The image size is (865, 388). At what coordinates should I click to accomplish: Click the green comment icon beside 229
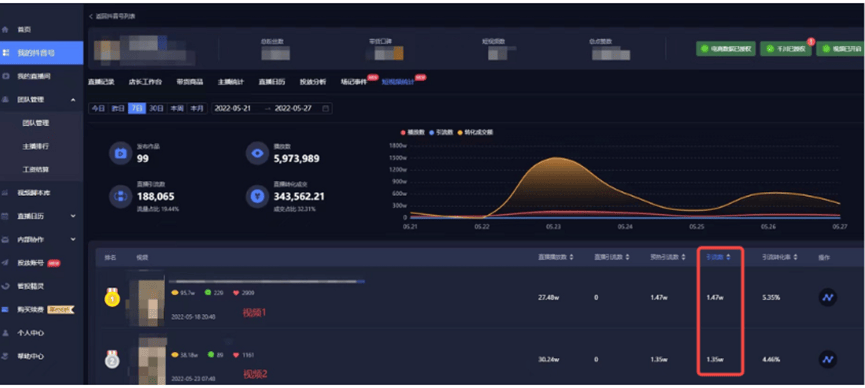[x=208, y=293]
